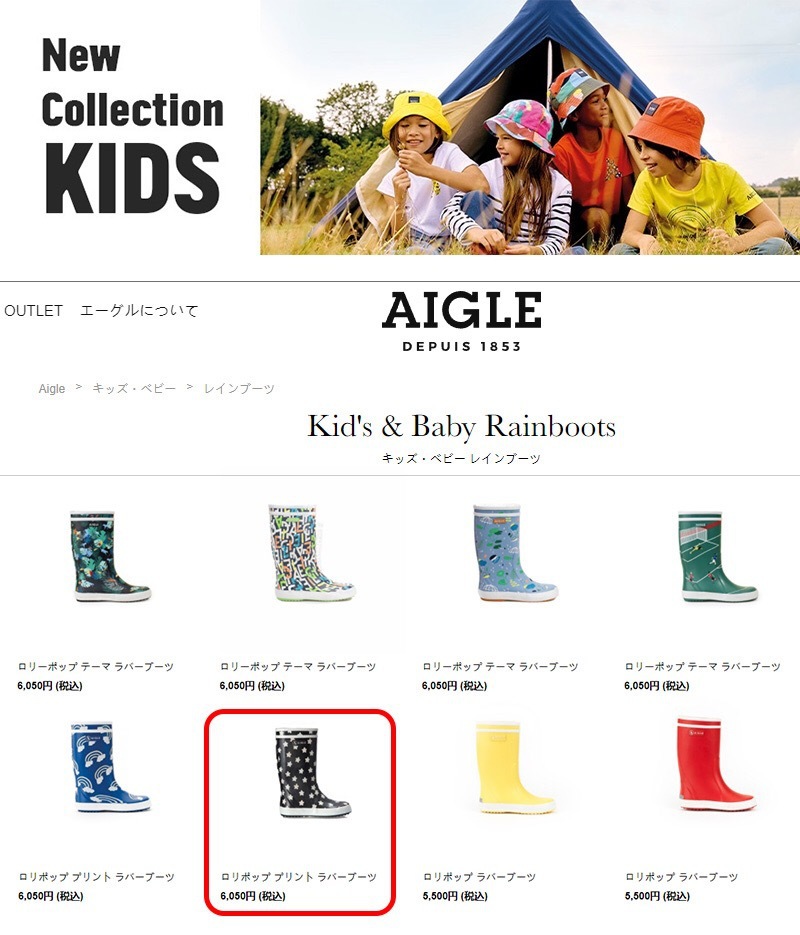View the navy star-print boot image
Viewport: 800px width, 935px height.
(x=313, y=772)
